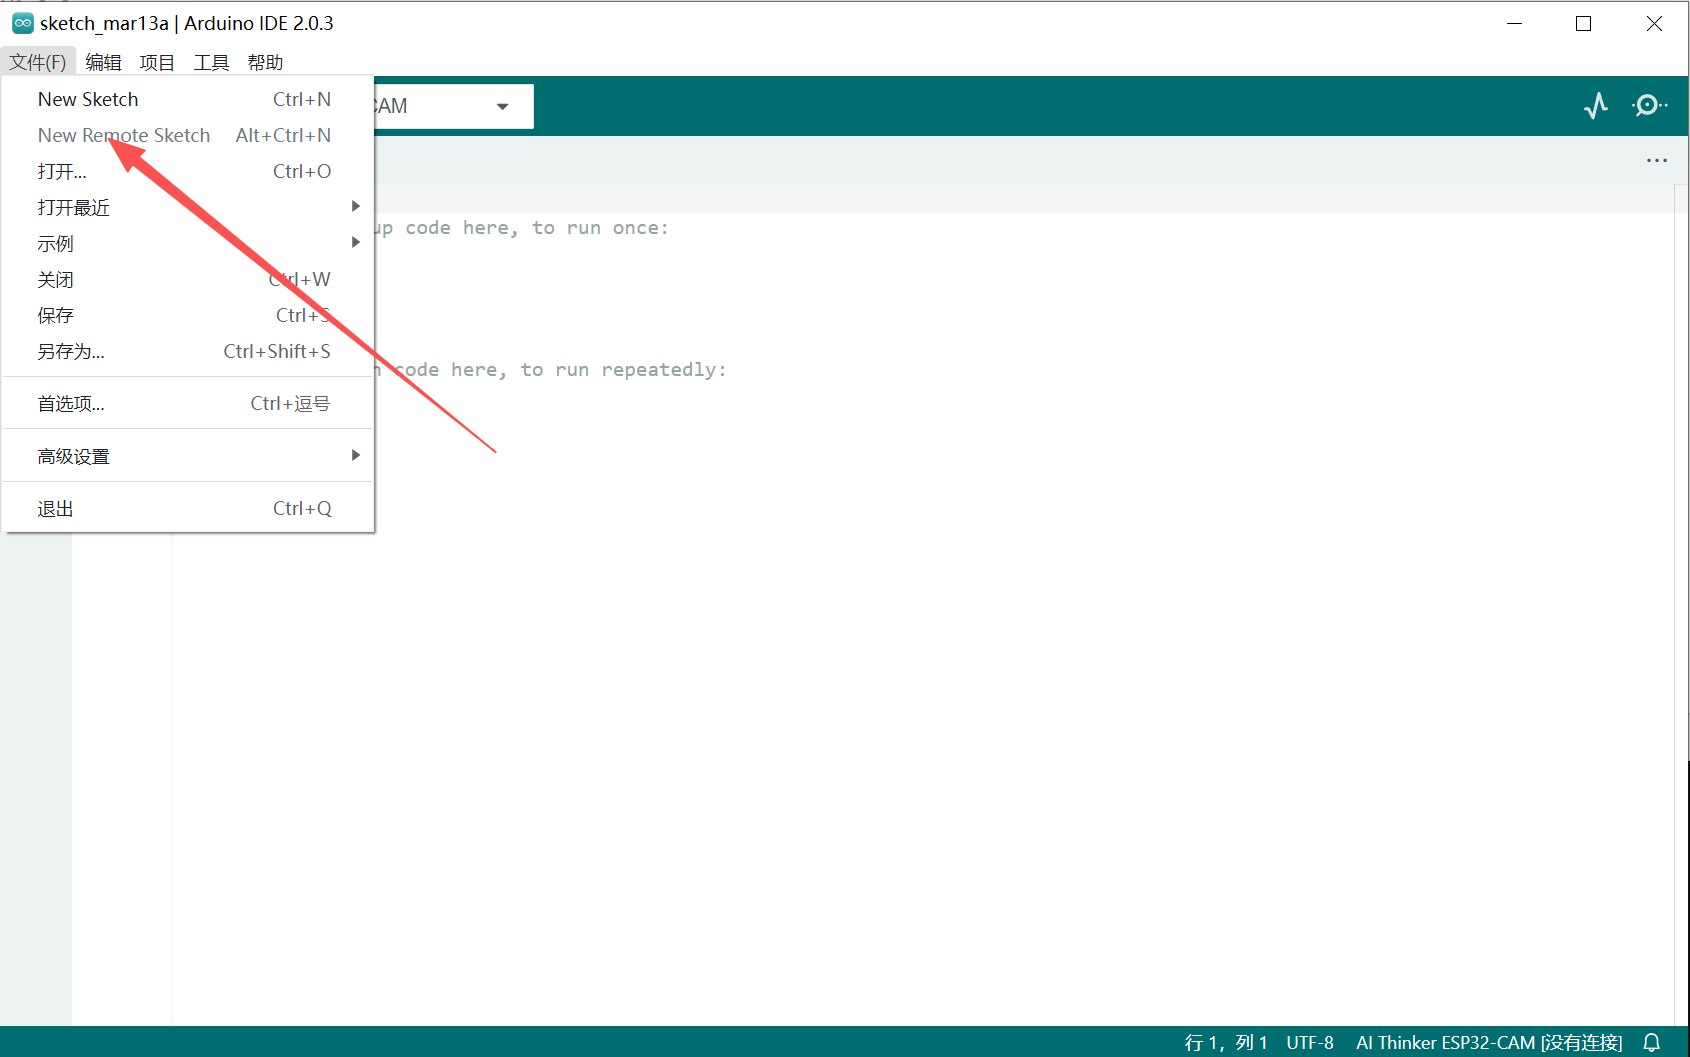Open the 工具 menu
Image resolution: width=1690 pixels, height=1057 pixels.
211,62
